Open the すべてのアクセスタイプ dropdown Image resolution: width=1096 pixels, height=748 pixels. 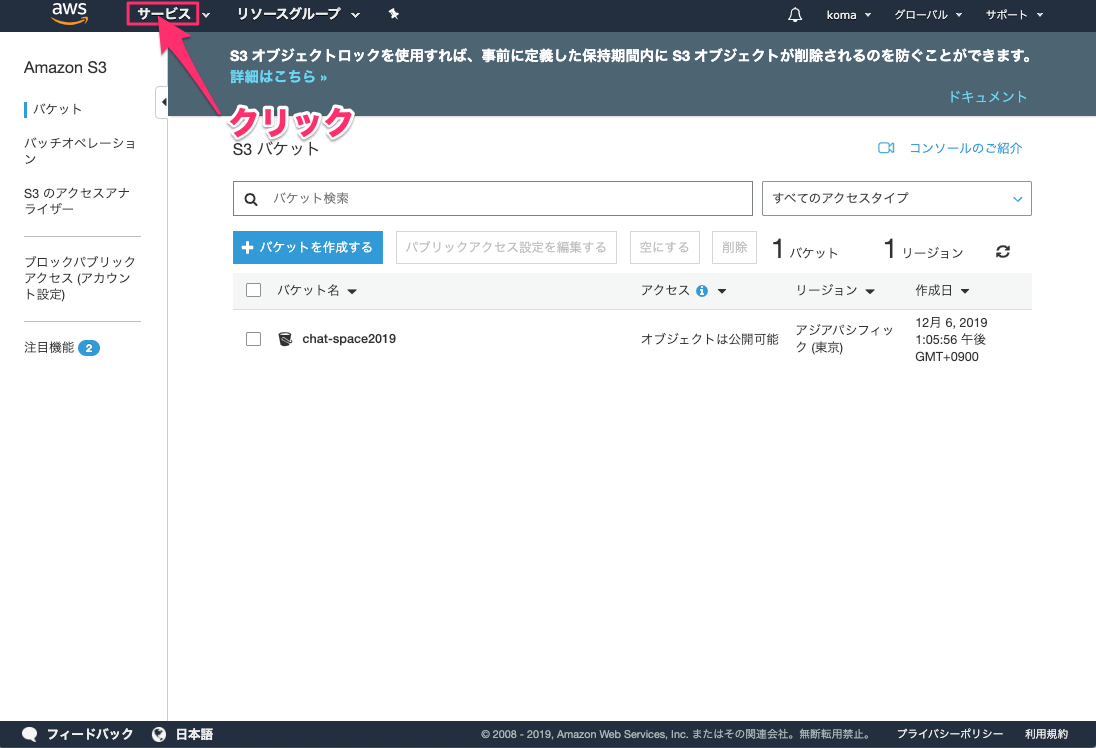pos(896,198)
